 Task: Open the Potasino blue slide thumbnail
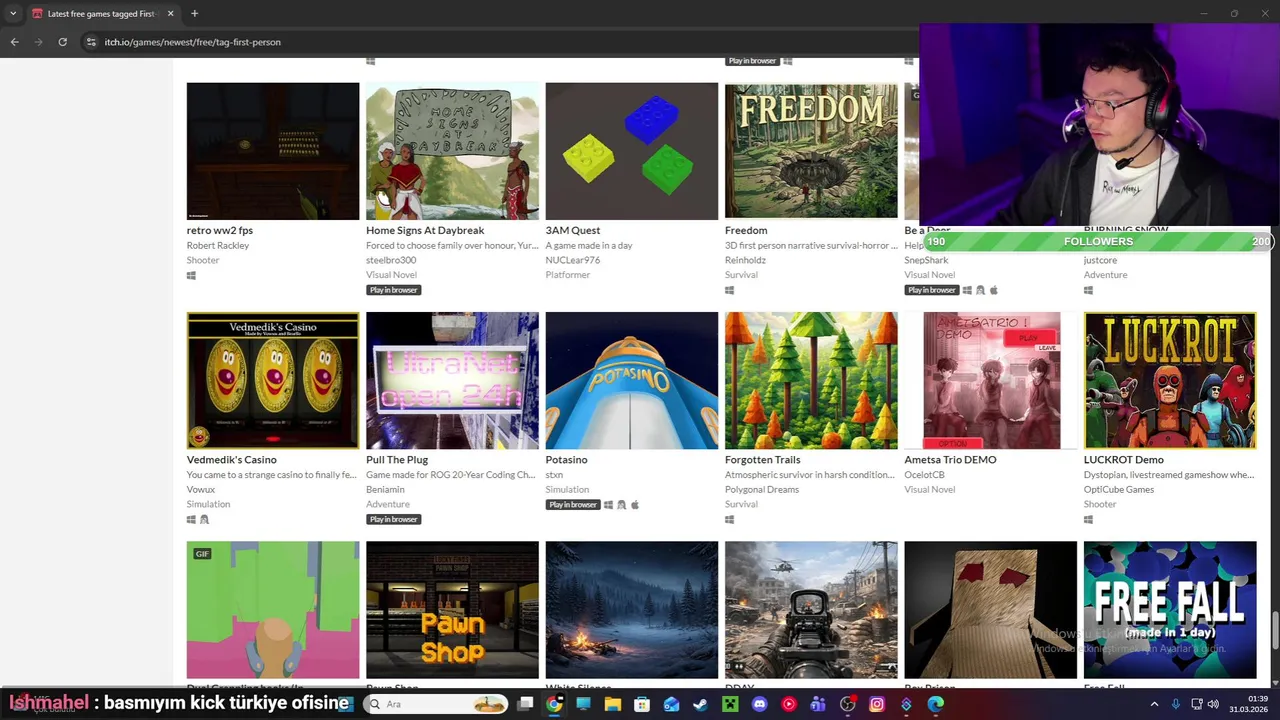tap(631, 380)
